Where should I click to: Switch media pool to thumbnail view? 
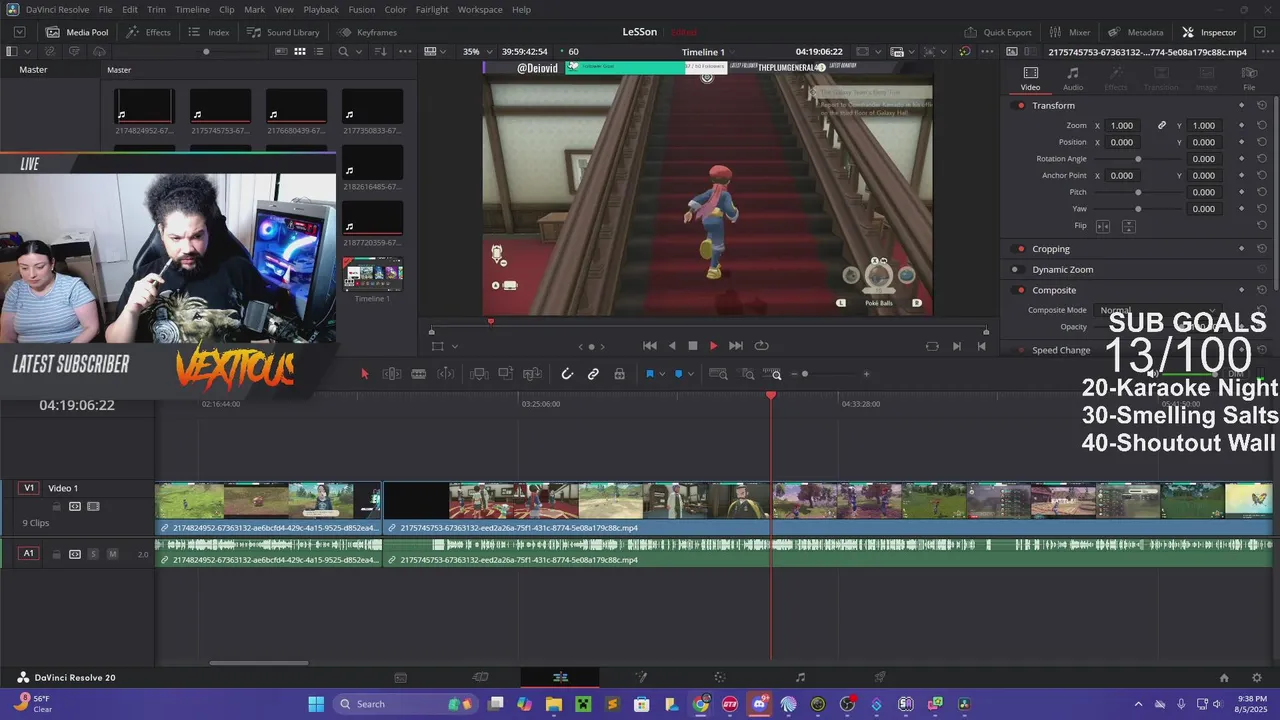coord(299,51)
